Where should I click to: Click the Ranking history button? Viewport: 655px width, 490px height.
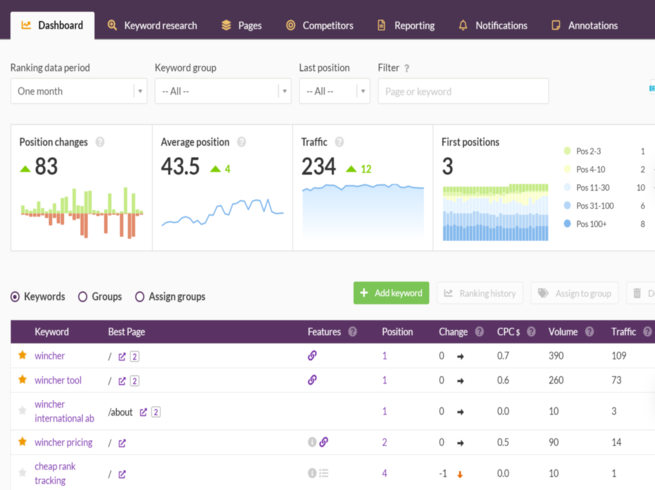click(480, 293)
